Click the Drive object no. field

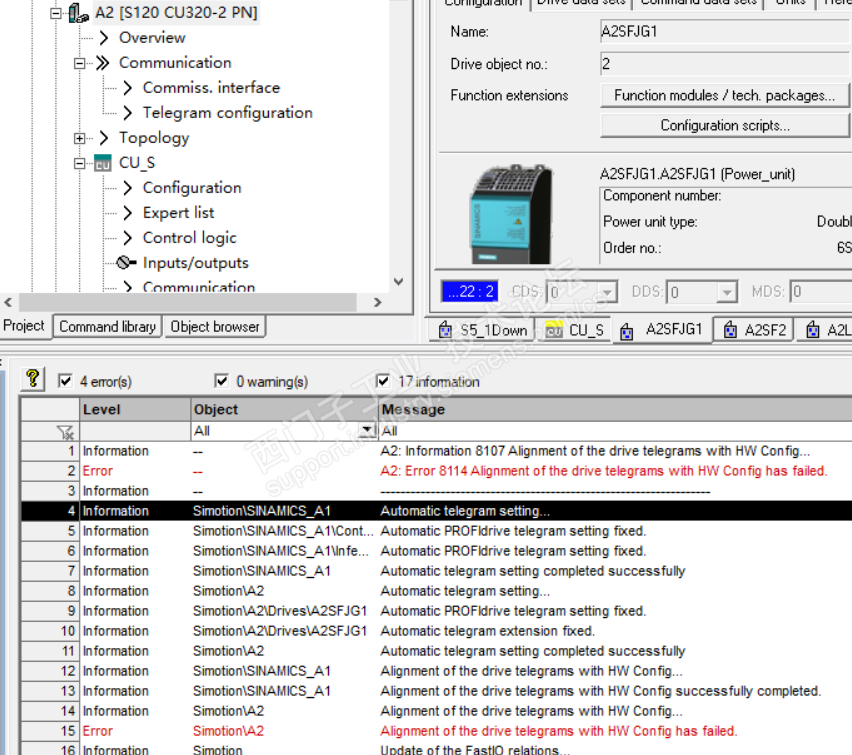[x=725, y=64]
